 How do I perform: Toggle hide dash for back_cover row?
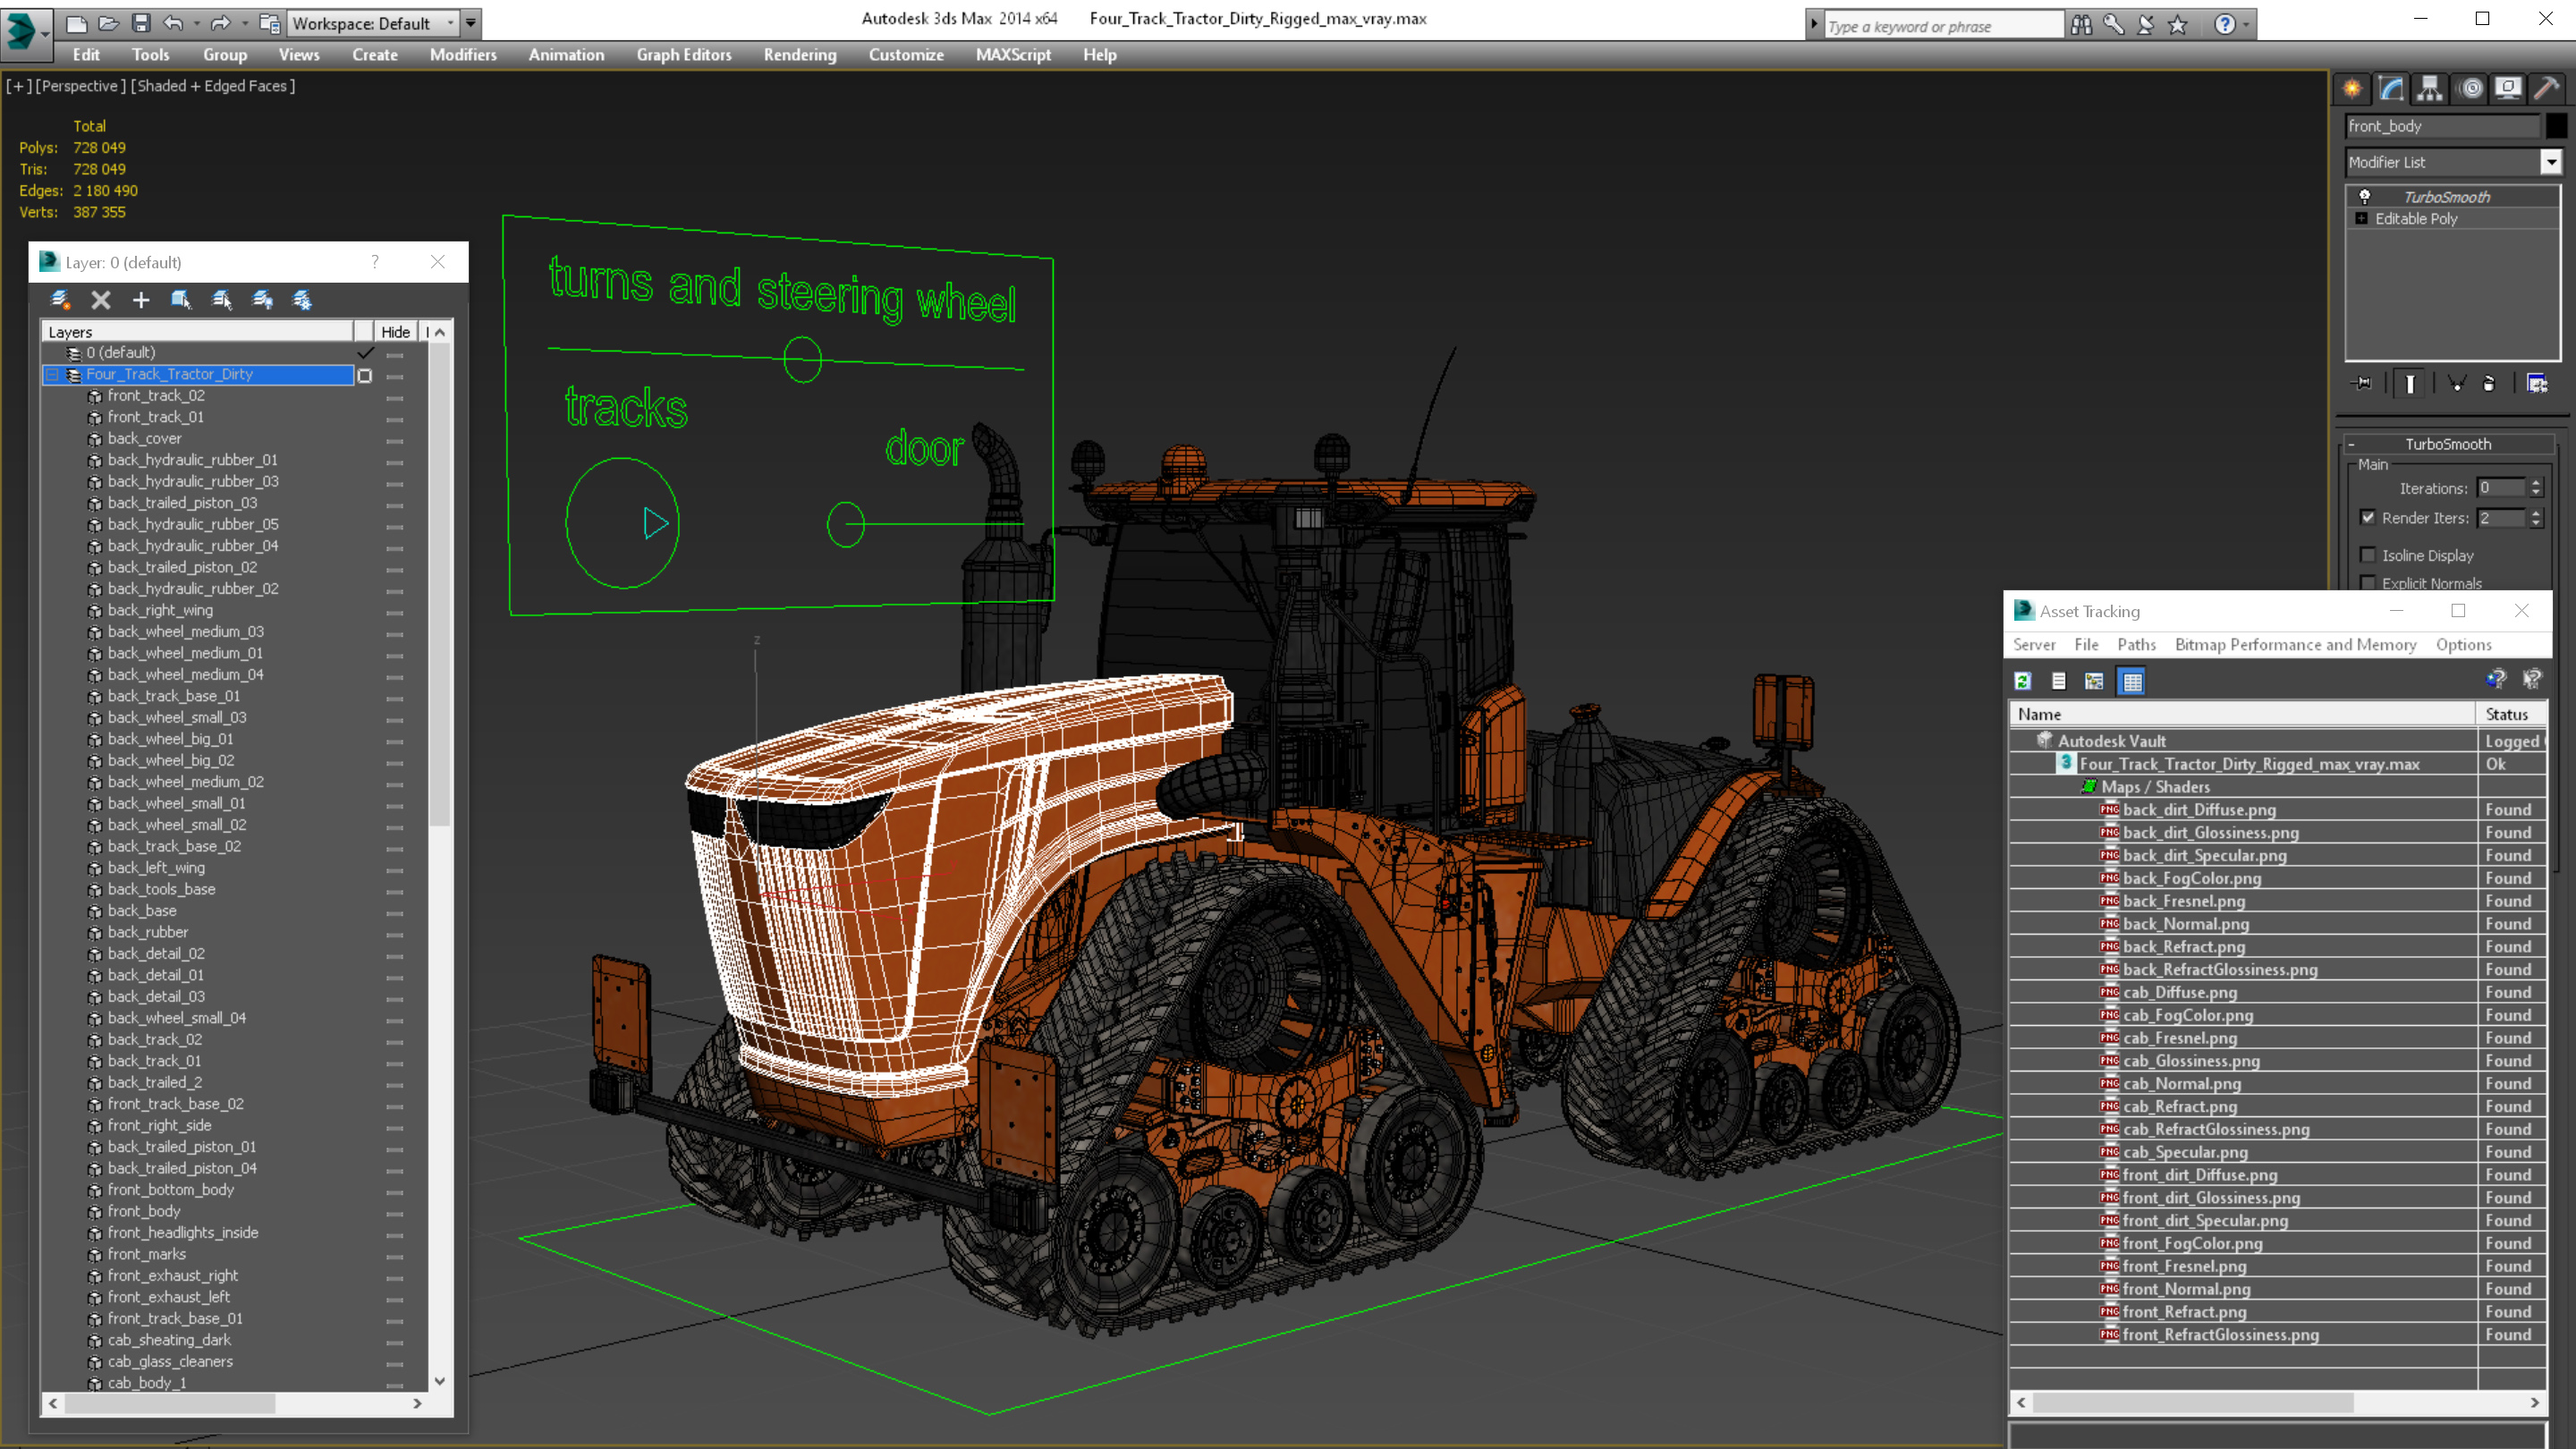tap(395, 440)
